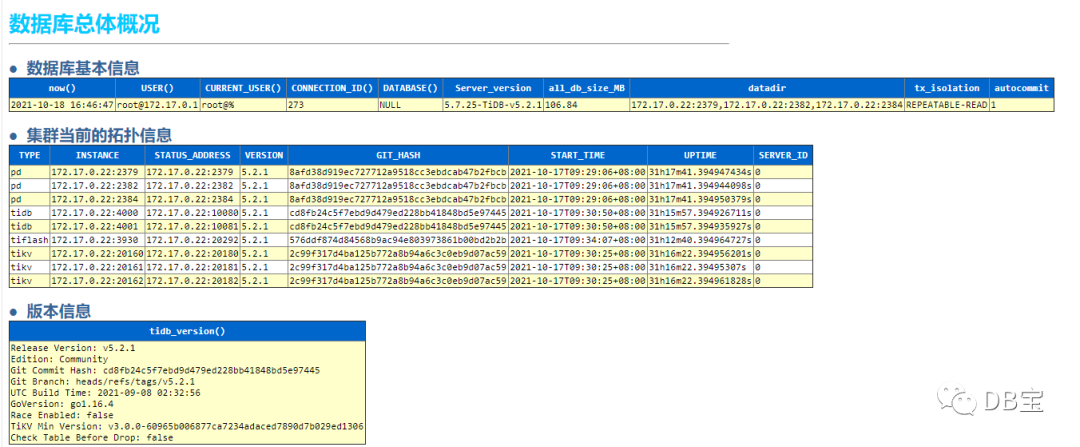Image resolution: width=1080 pixels, height=447 pixels.
Task: Select the GoVersion: go1.16.4 line
Action: coord(62,404)
